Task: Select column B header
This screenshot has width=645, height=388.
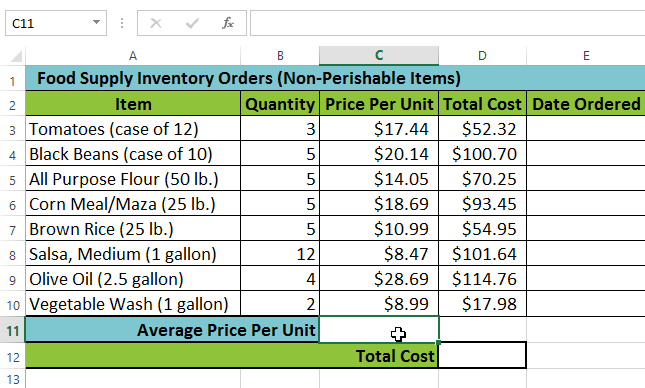Action: pos(280,56)
